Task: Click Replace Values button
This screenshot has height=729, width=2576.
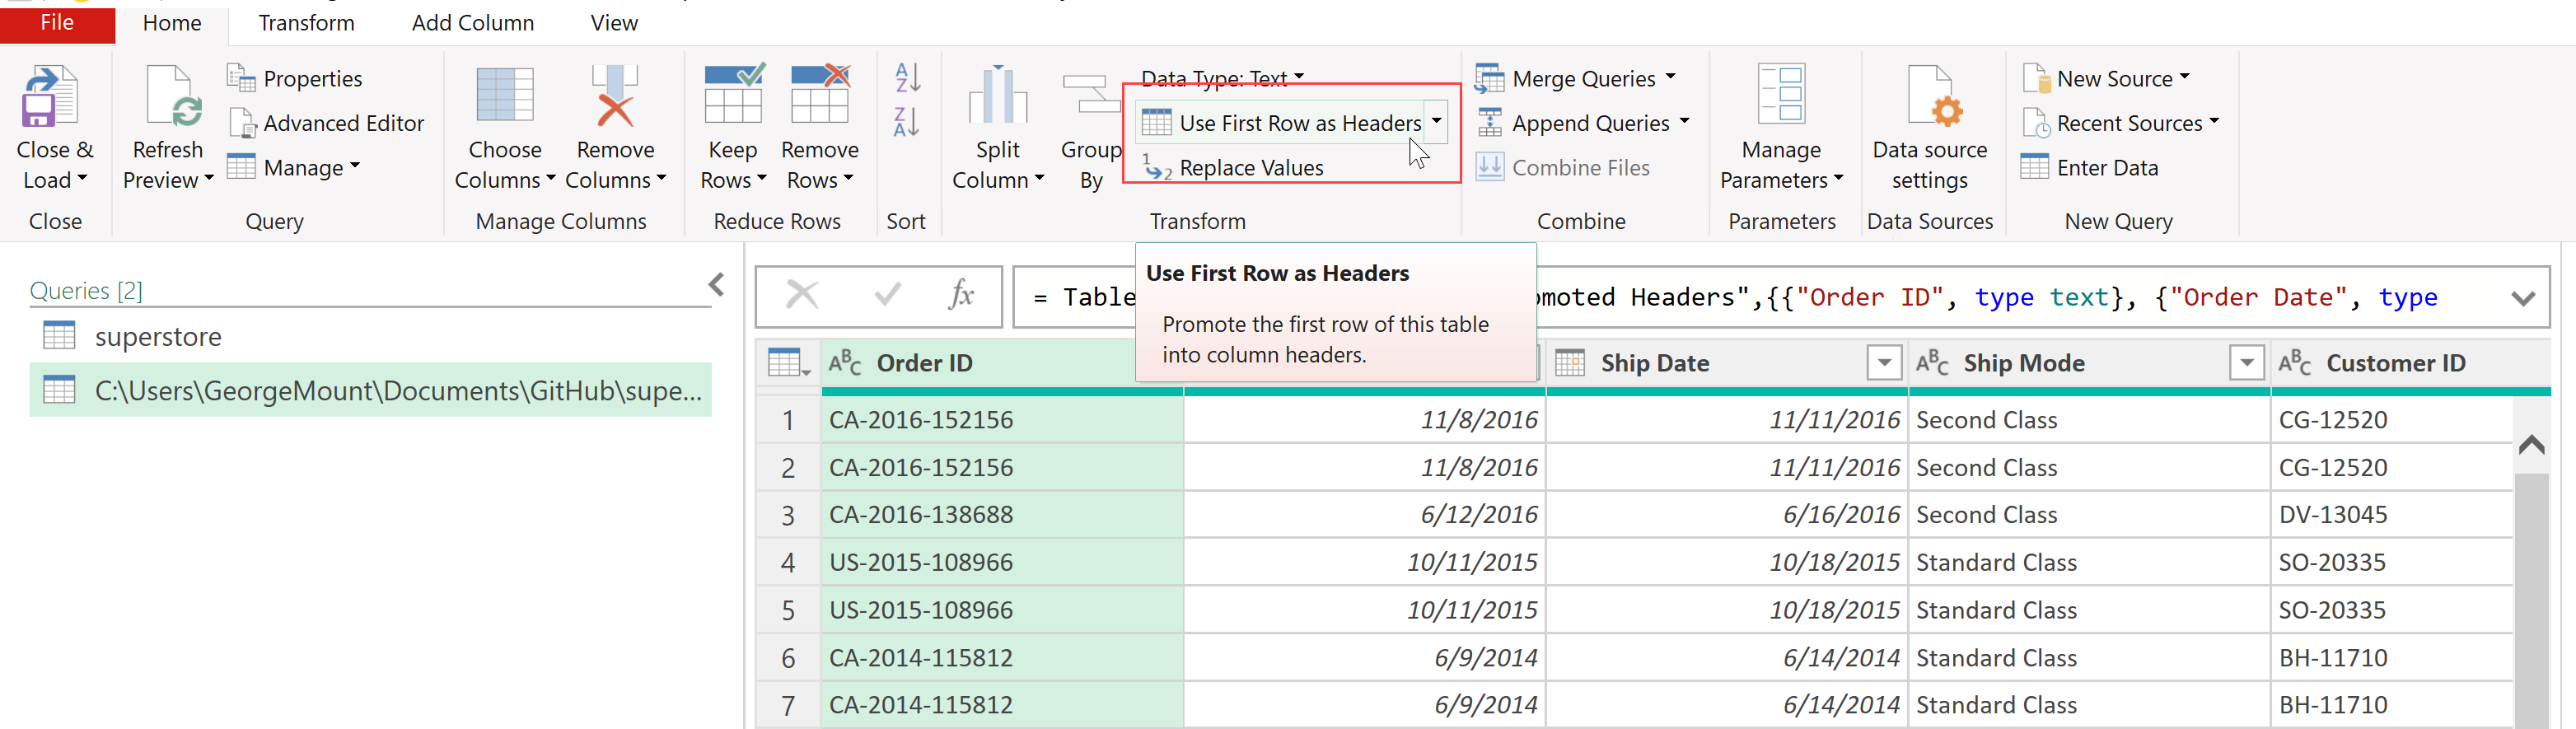Action: tap(1250, 168)
